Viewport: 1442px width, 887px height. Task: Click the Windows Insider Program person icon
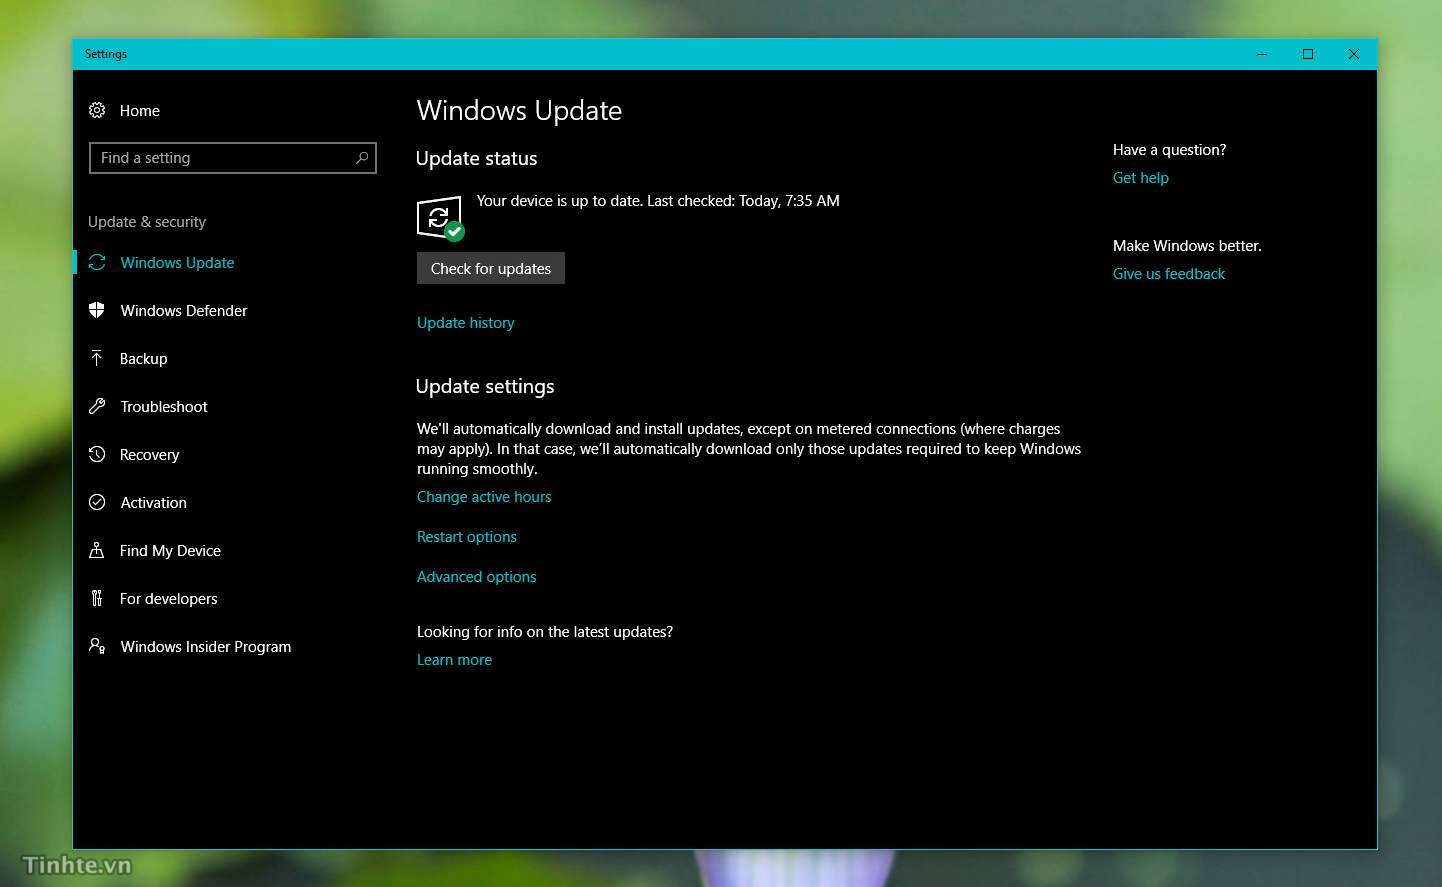(97, 646)
